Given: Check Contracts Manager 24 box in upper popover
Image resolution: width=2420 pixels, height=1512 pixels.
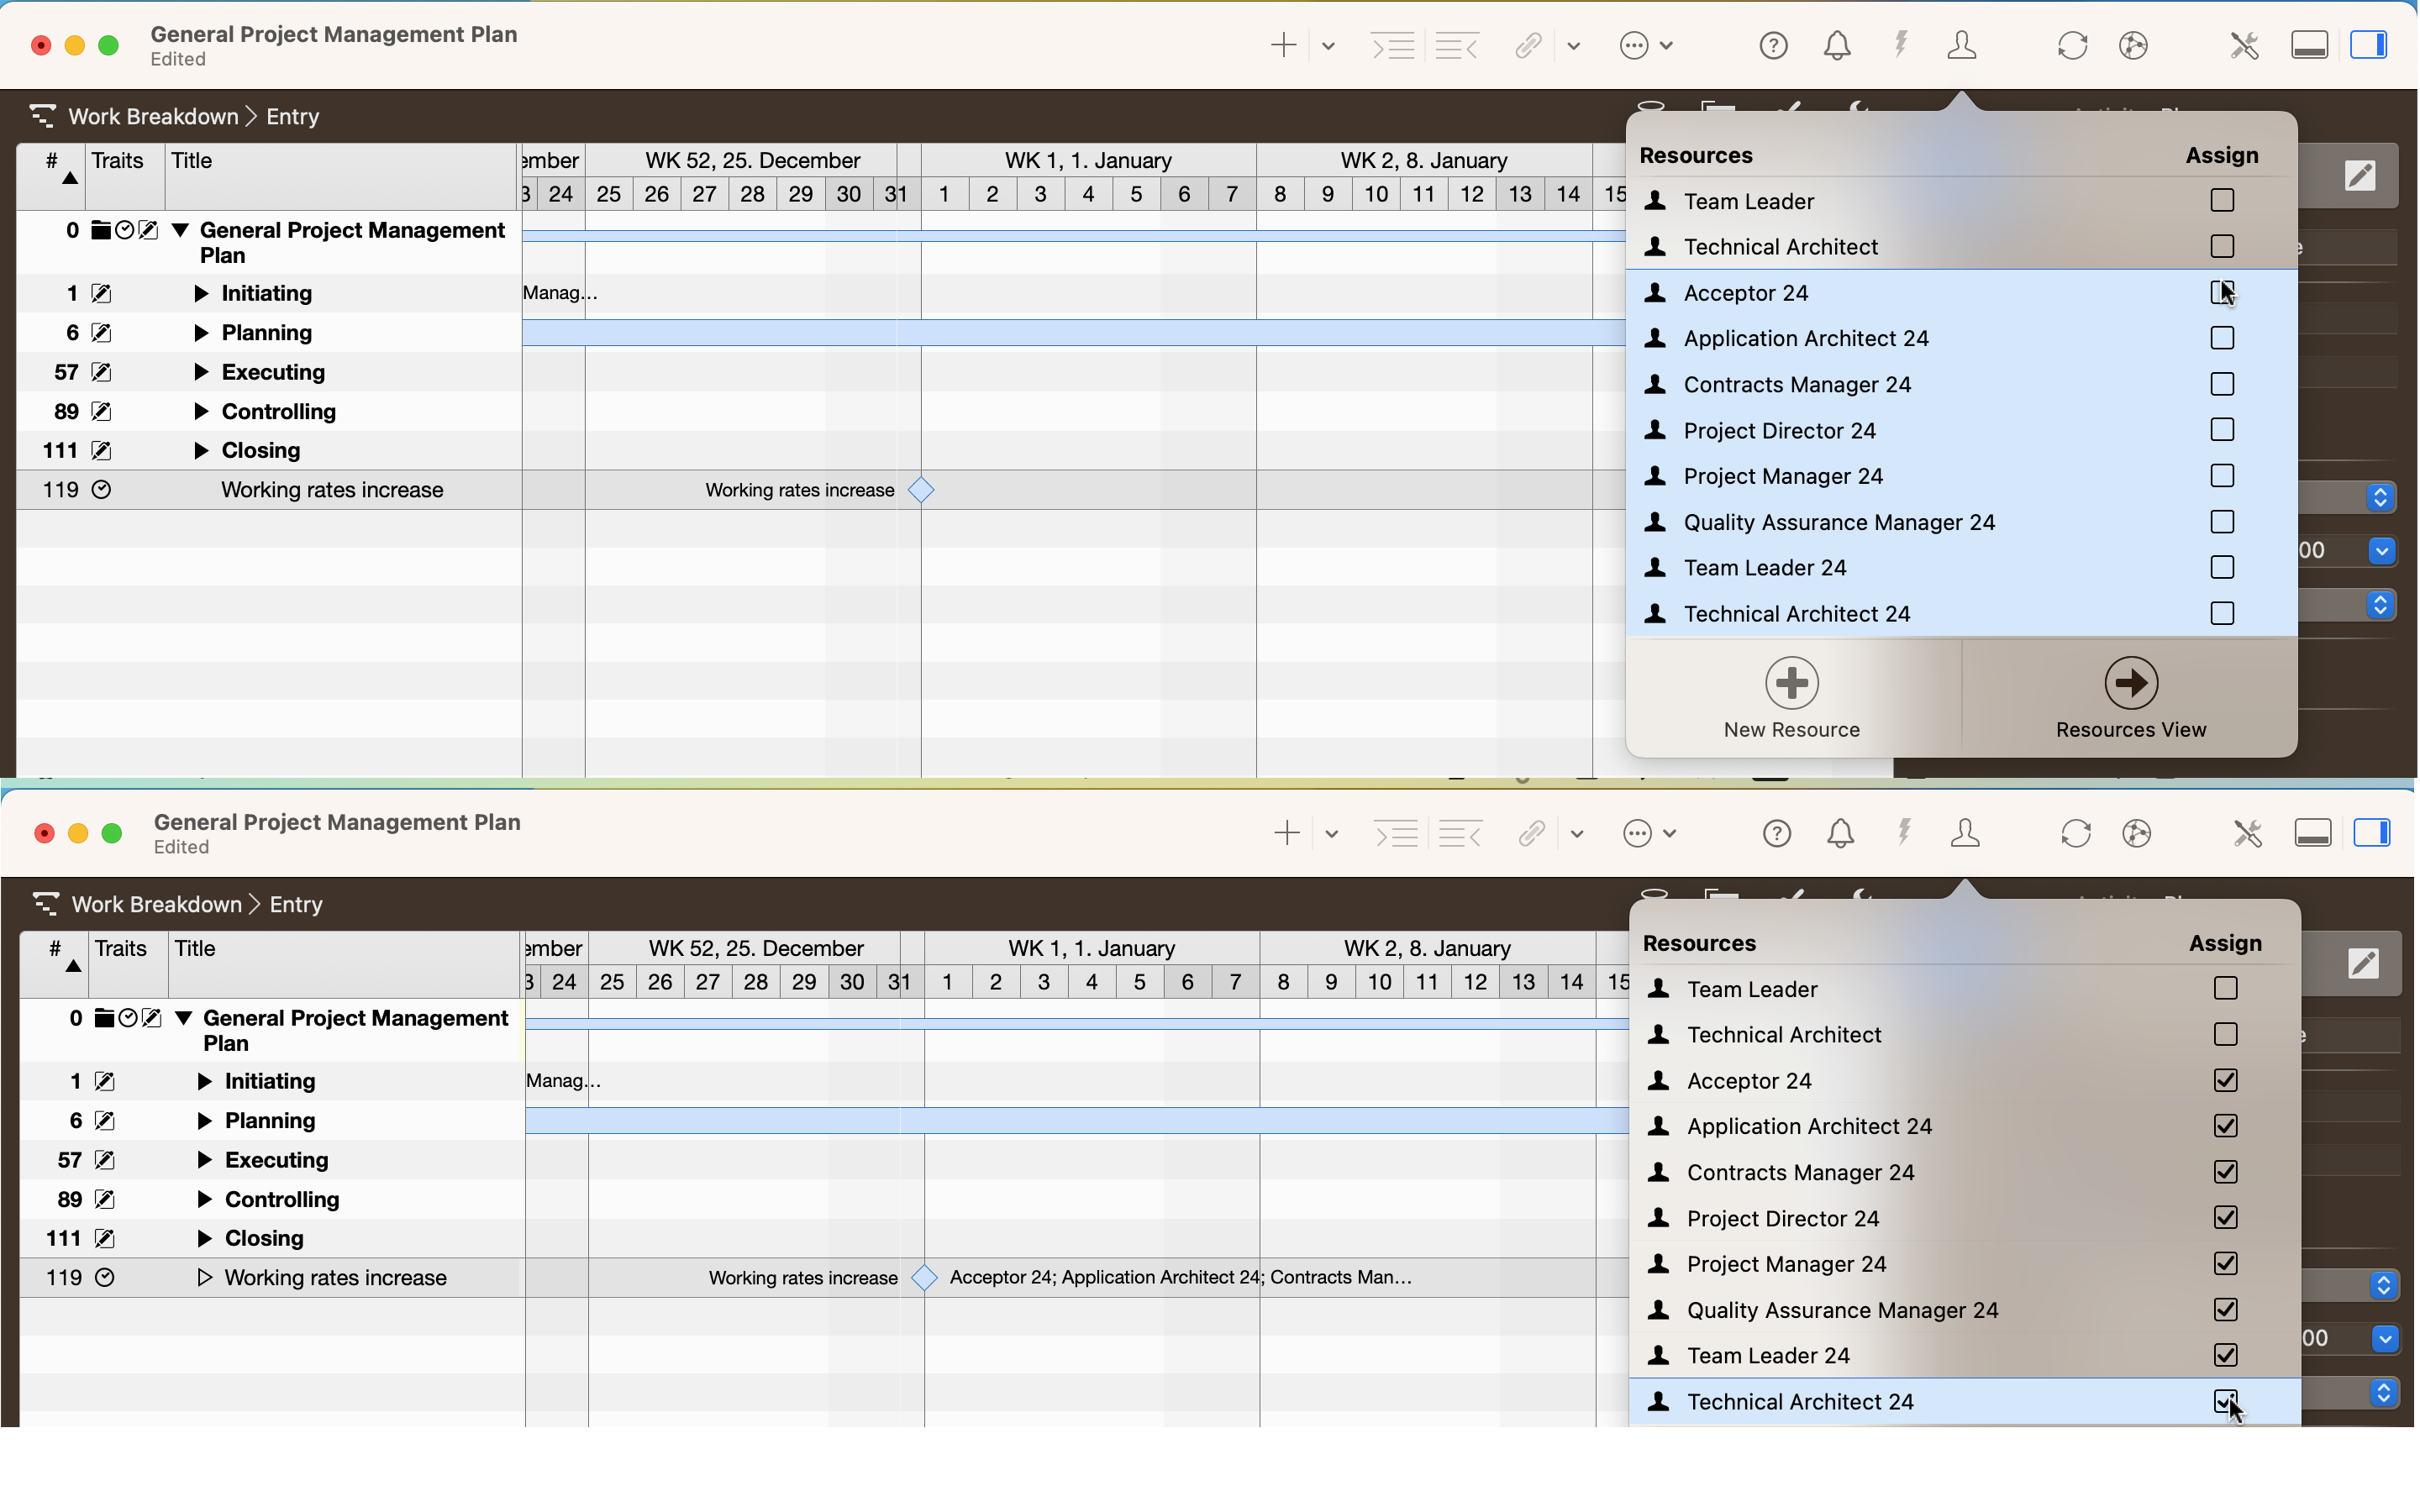Looking at the screenshot, I should [x=2222, y=384].
